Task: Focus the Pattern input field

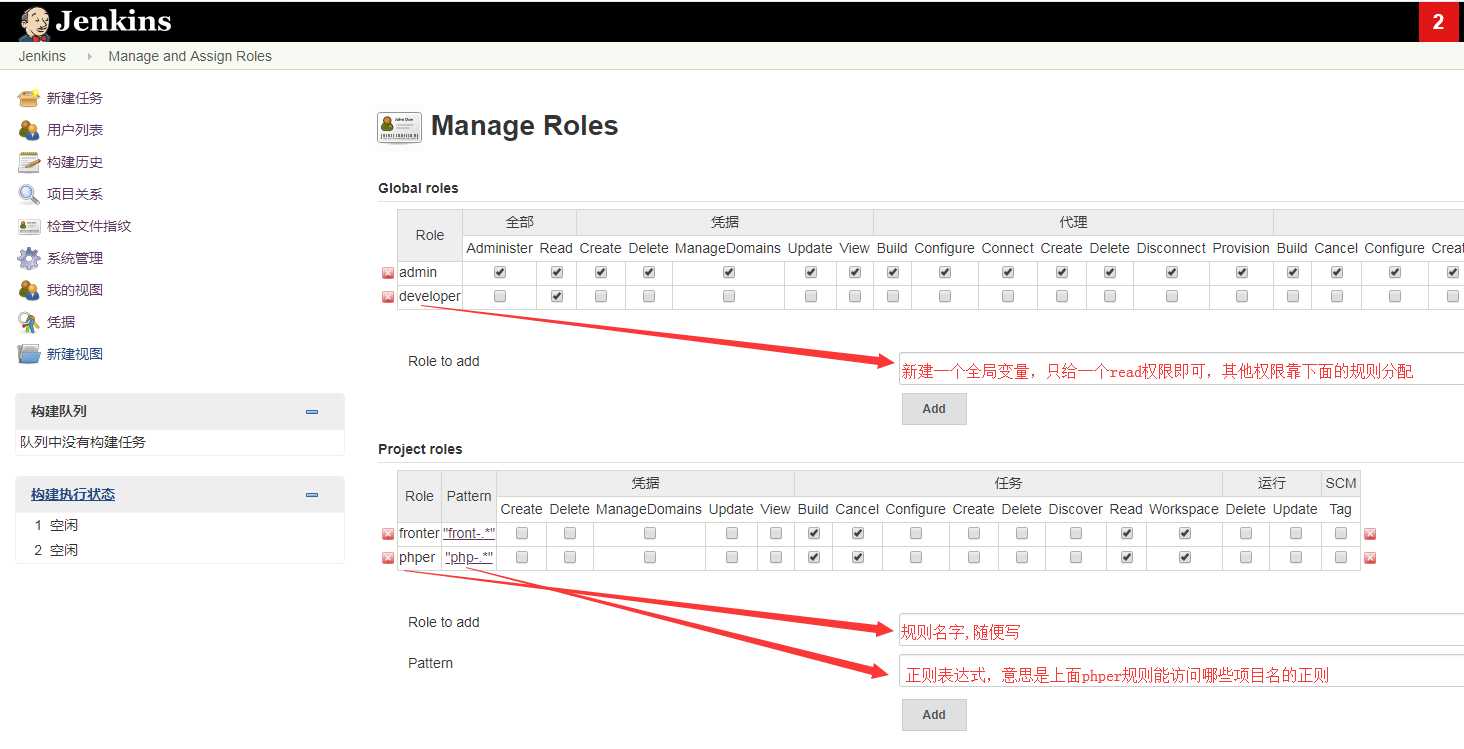Action: 1181,671
